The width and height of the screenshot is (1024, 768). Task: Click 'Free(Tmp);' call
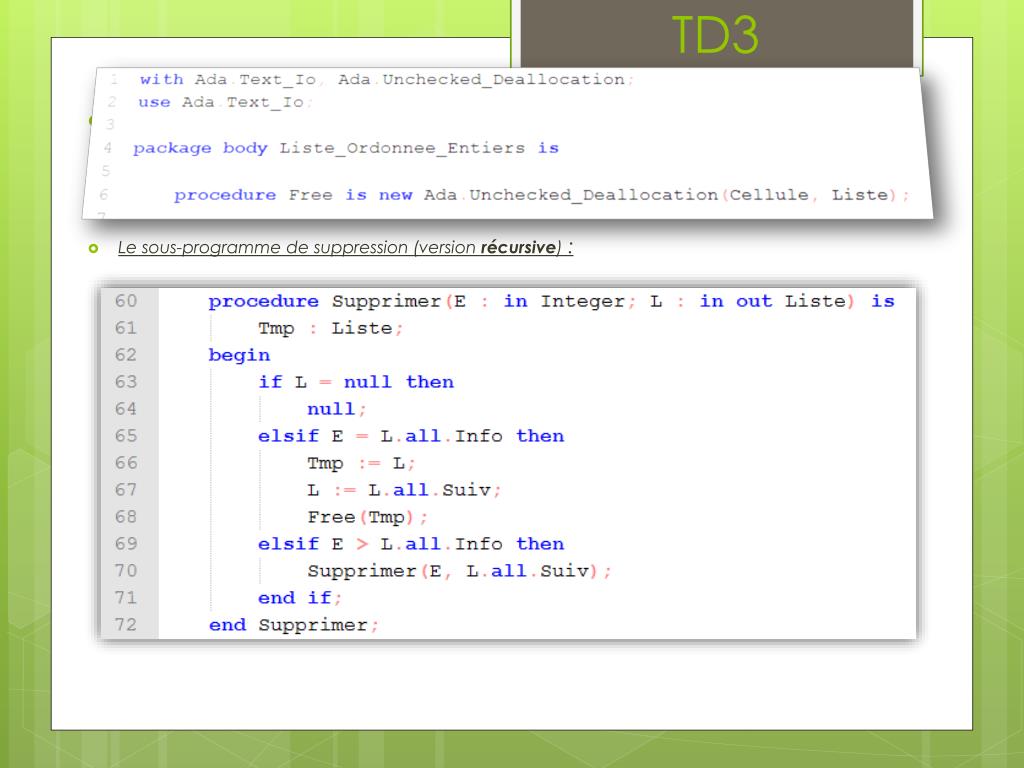pos(368,518)
